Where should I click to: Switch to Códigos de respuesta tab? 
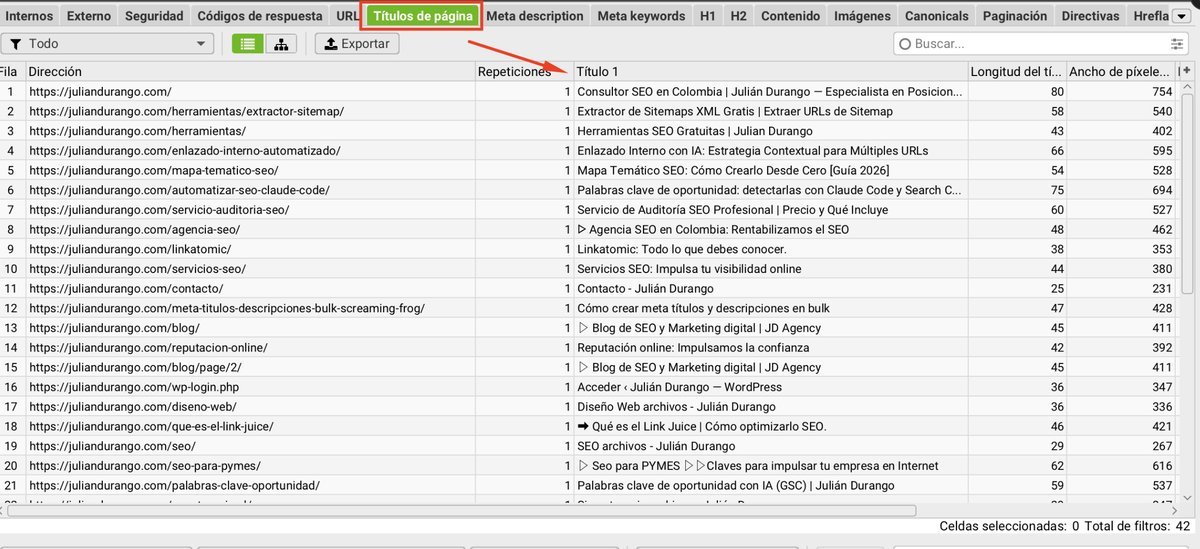click(x=260, y=16)
